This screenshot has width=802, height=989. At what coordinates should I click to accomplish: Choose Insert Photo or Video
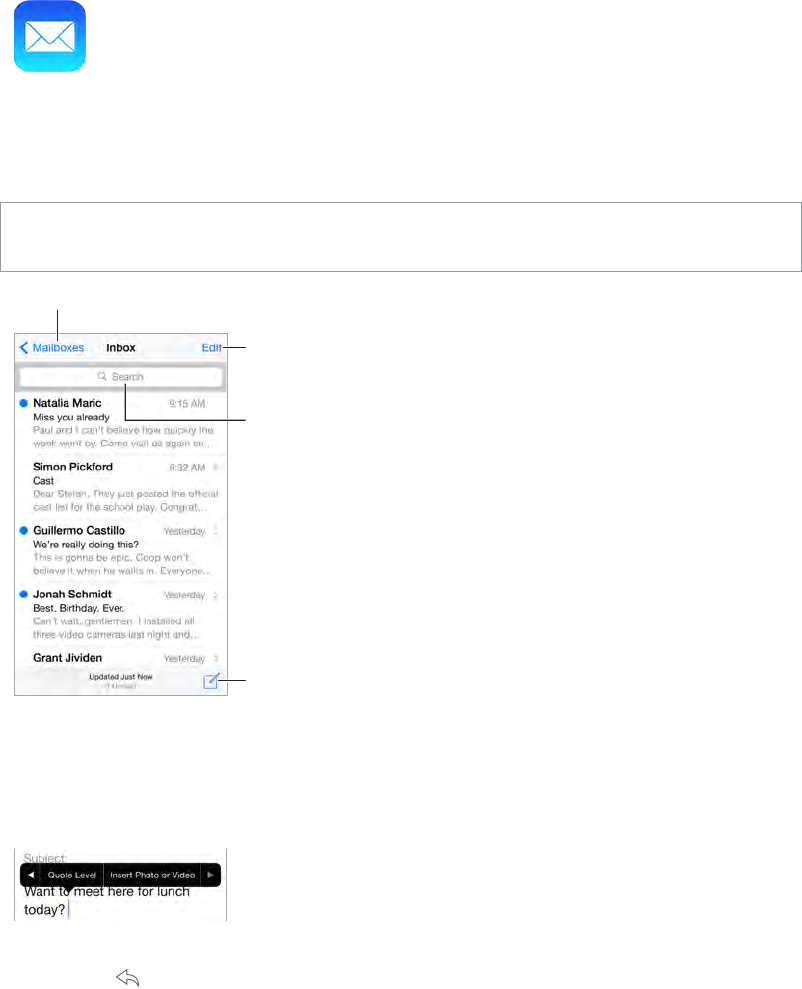click(x=153, y=875)
